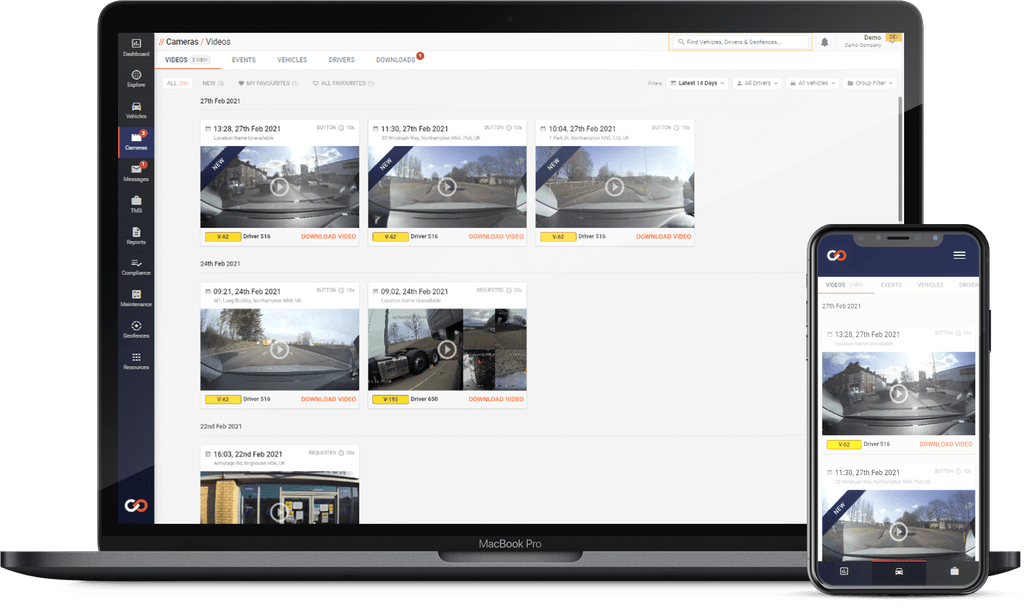Tap the phone bottom bar briefcase icon

coord(954,571)
